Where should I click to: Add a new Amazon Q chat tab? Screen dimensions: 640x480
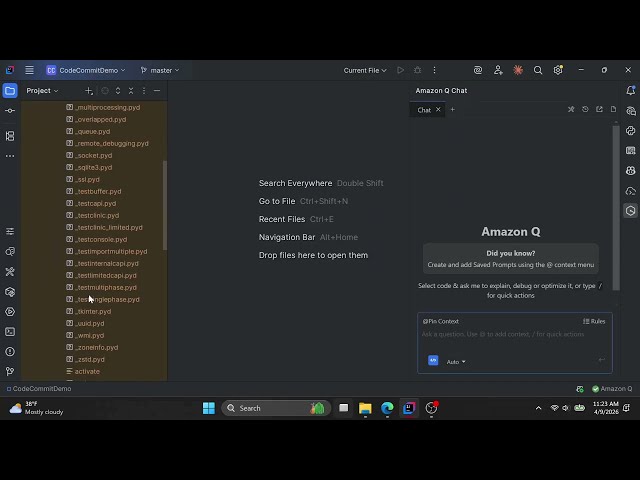tap(452, 109)
